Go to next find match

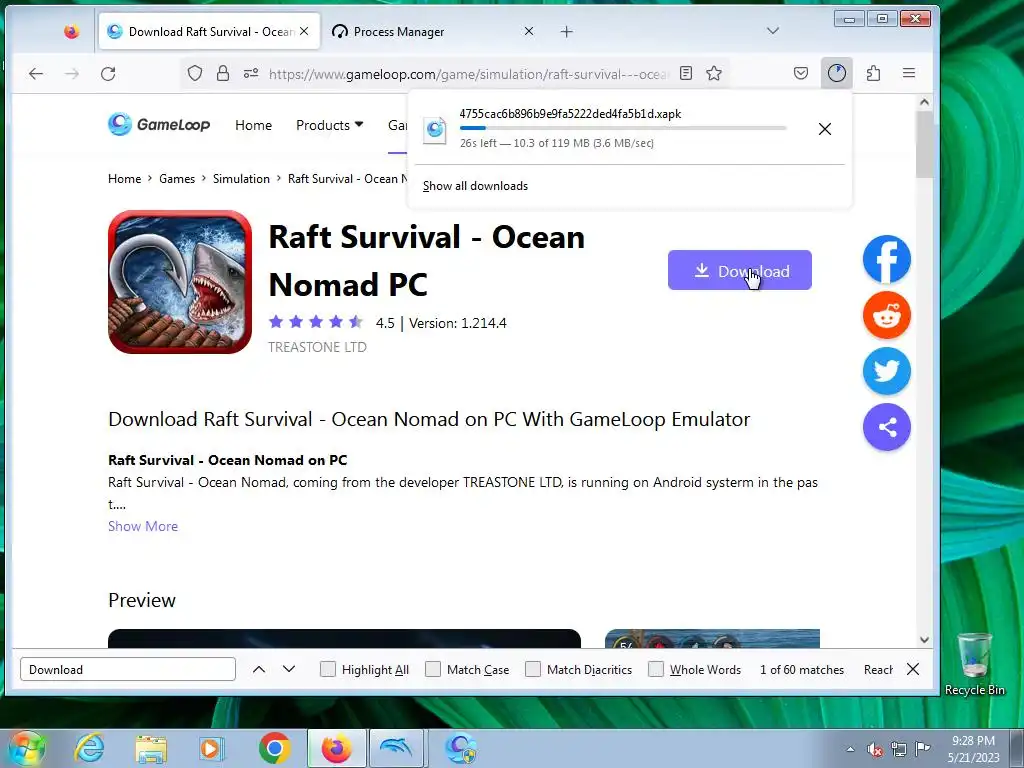coord(289,669)
